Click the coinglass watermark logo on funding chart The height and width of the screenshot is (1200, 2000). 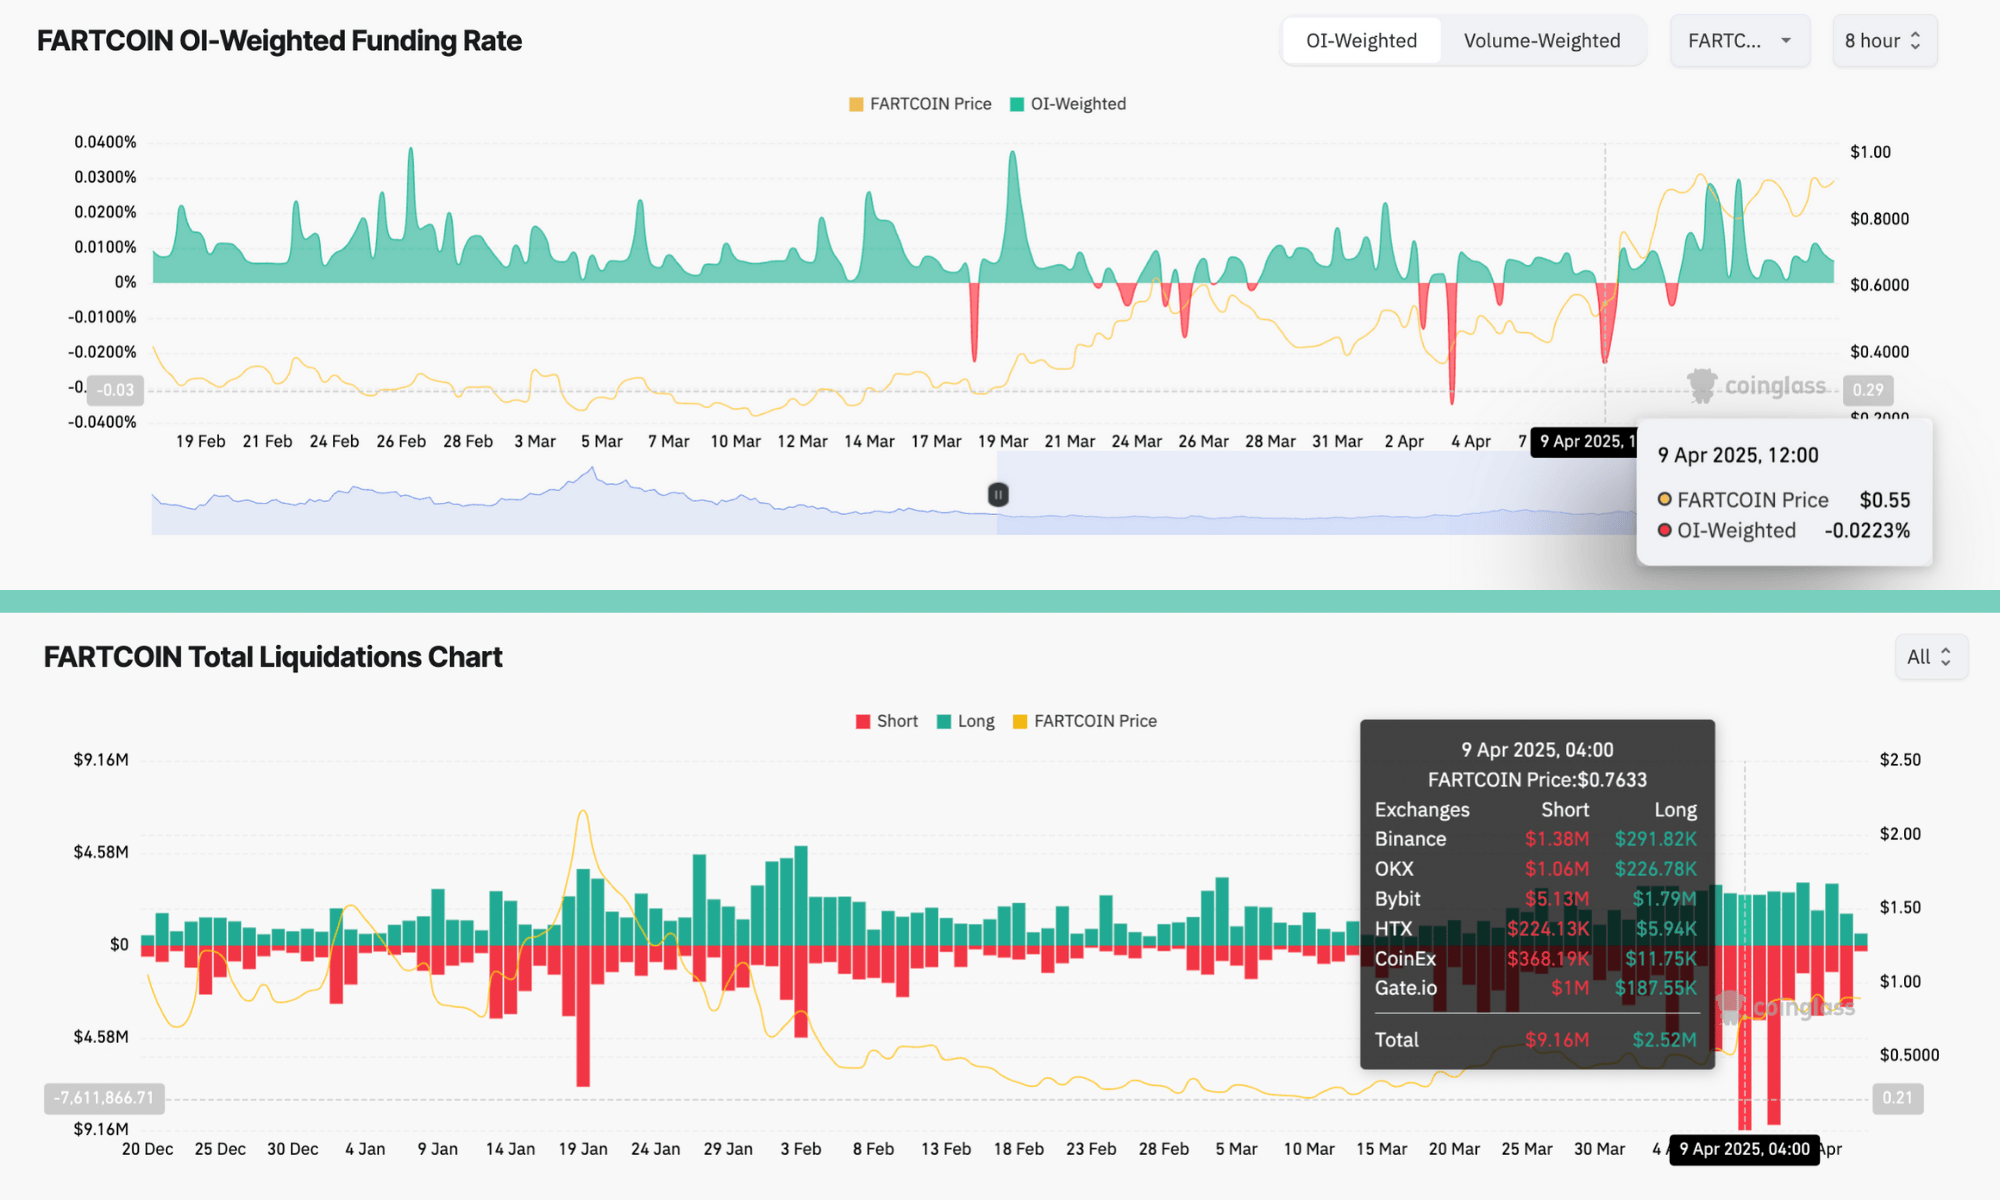[1758, 386]
